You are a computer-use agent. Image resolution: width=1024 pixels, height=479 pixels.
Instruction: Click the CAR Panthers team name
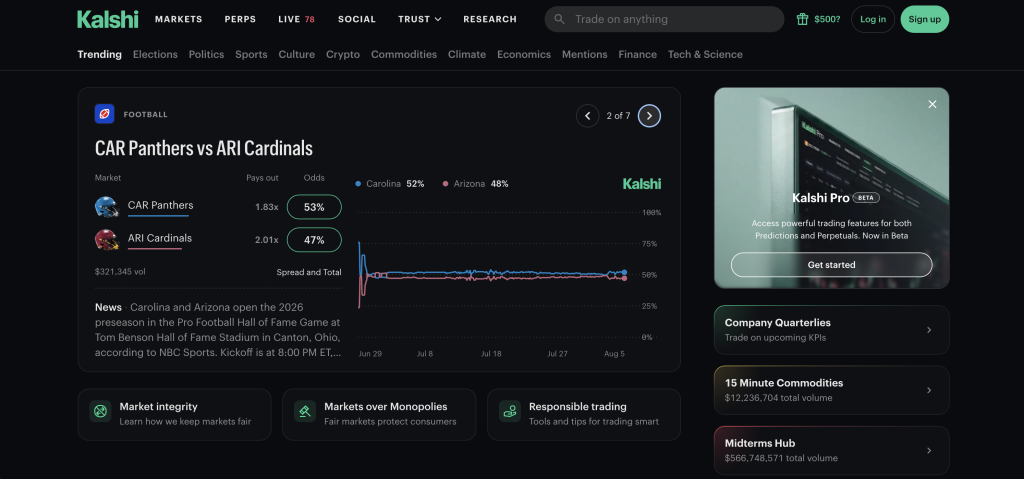[161, 205]
